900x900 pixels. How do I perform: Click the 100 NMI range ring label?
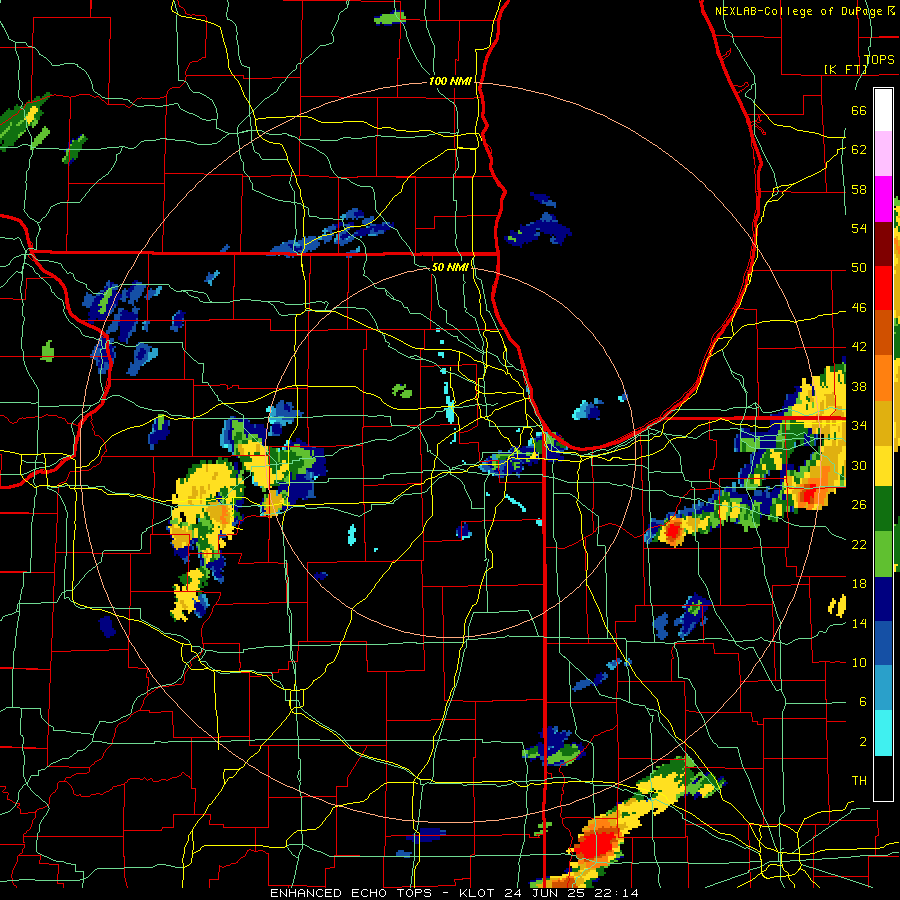coord(450,81)
